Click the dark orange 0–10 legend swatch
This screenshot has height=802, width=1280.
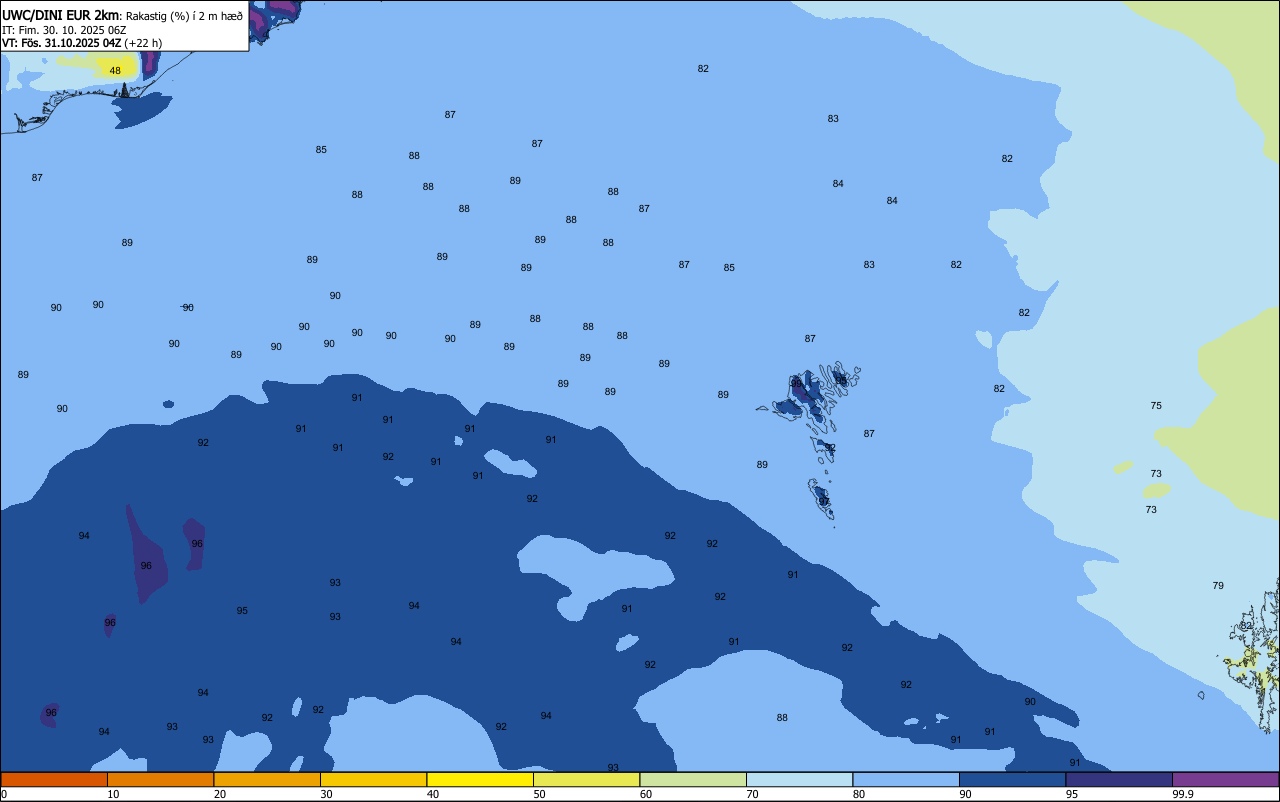(x=54, y=779)
